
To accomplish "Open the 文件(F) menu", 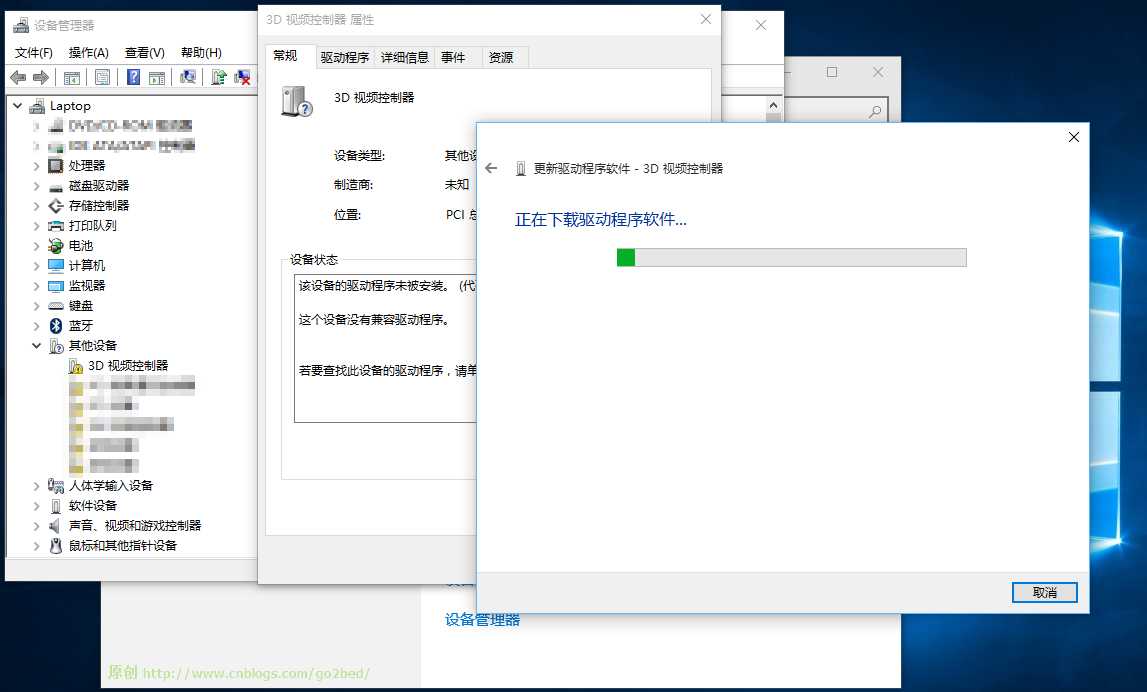I will (x=34, y=53).
